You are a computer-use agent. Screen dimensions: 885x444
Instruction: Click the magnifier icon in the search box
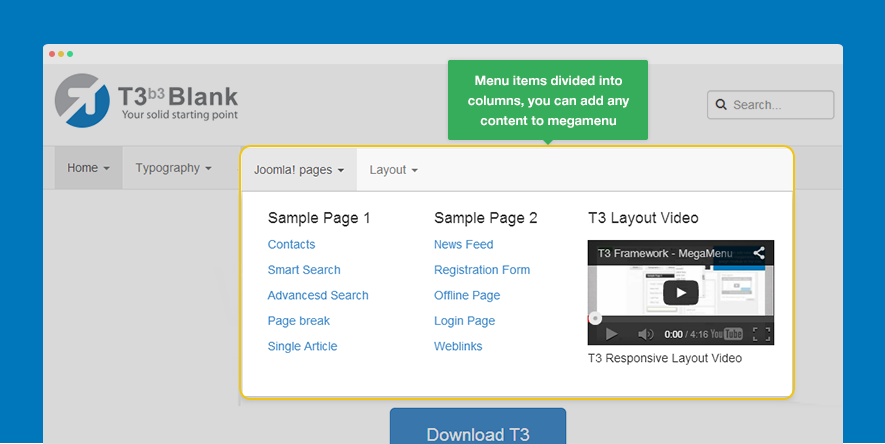[x=721, y=105]
